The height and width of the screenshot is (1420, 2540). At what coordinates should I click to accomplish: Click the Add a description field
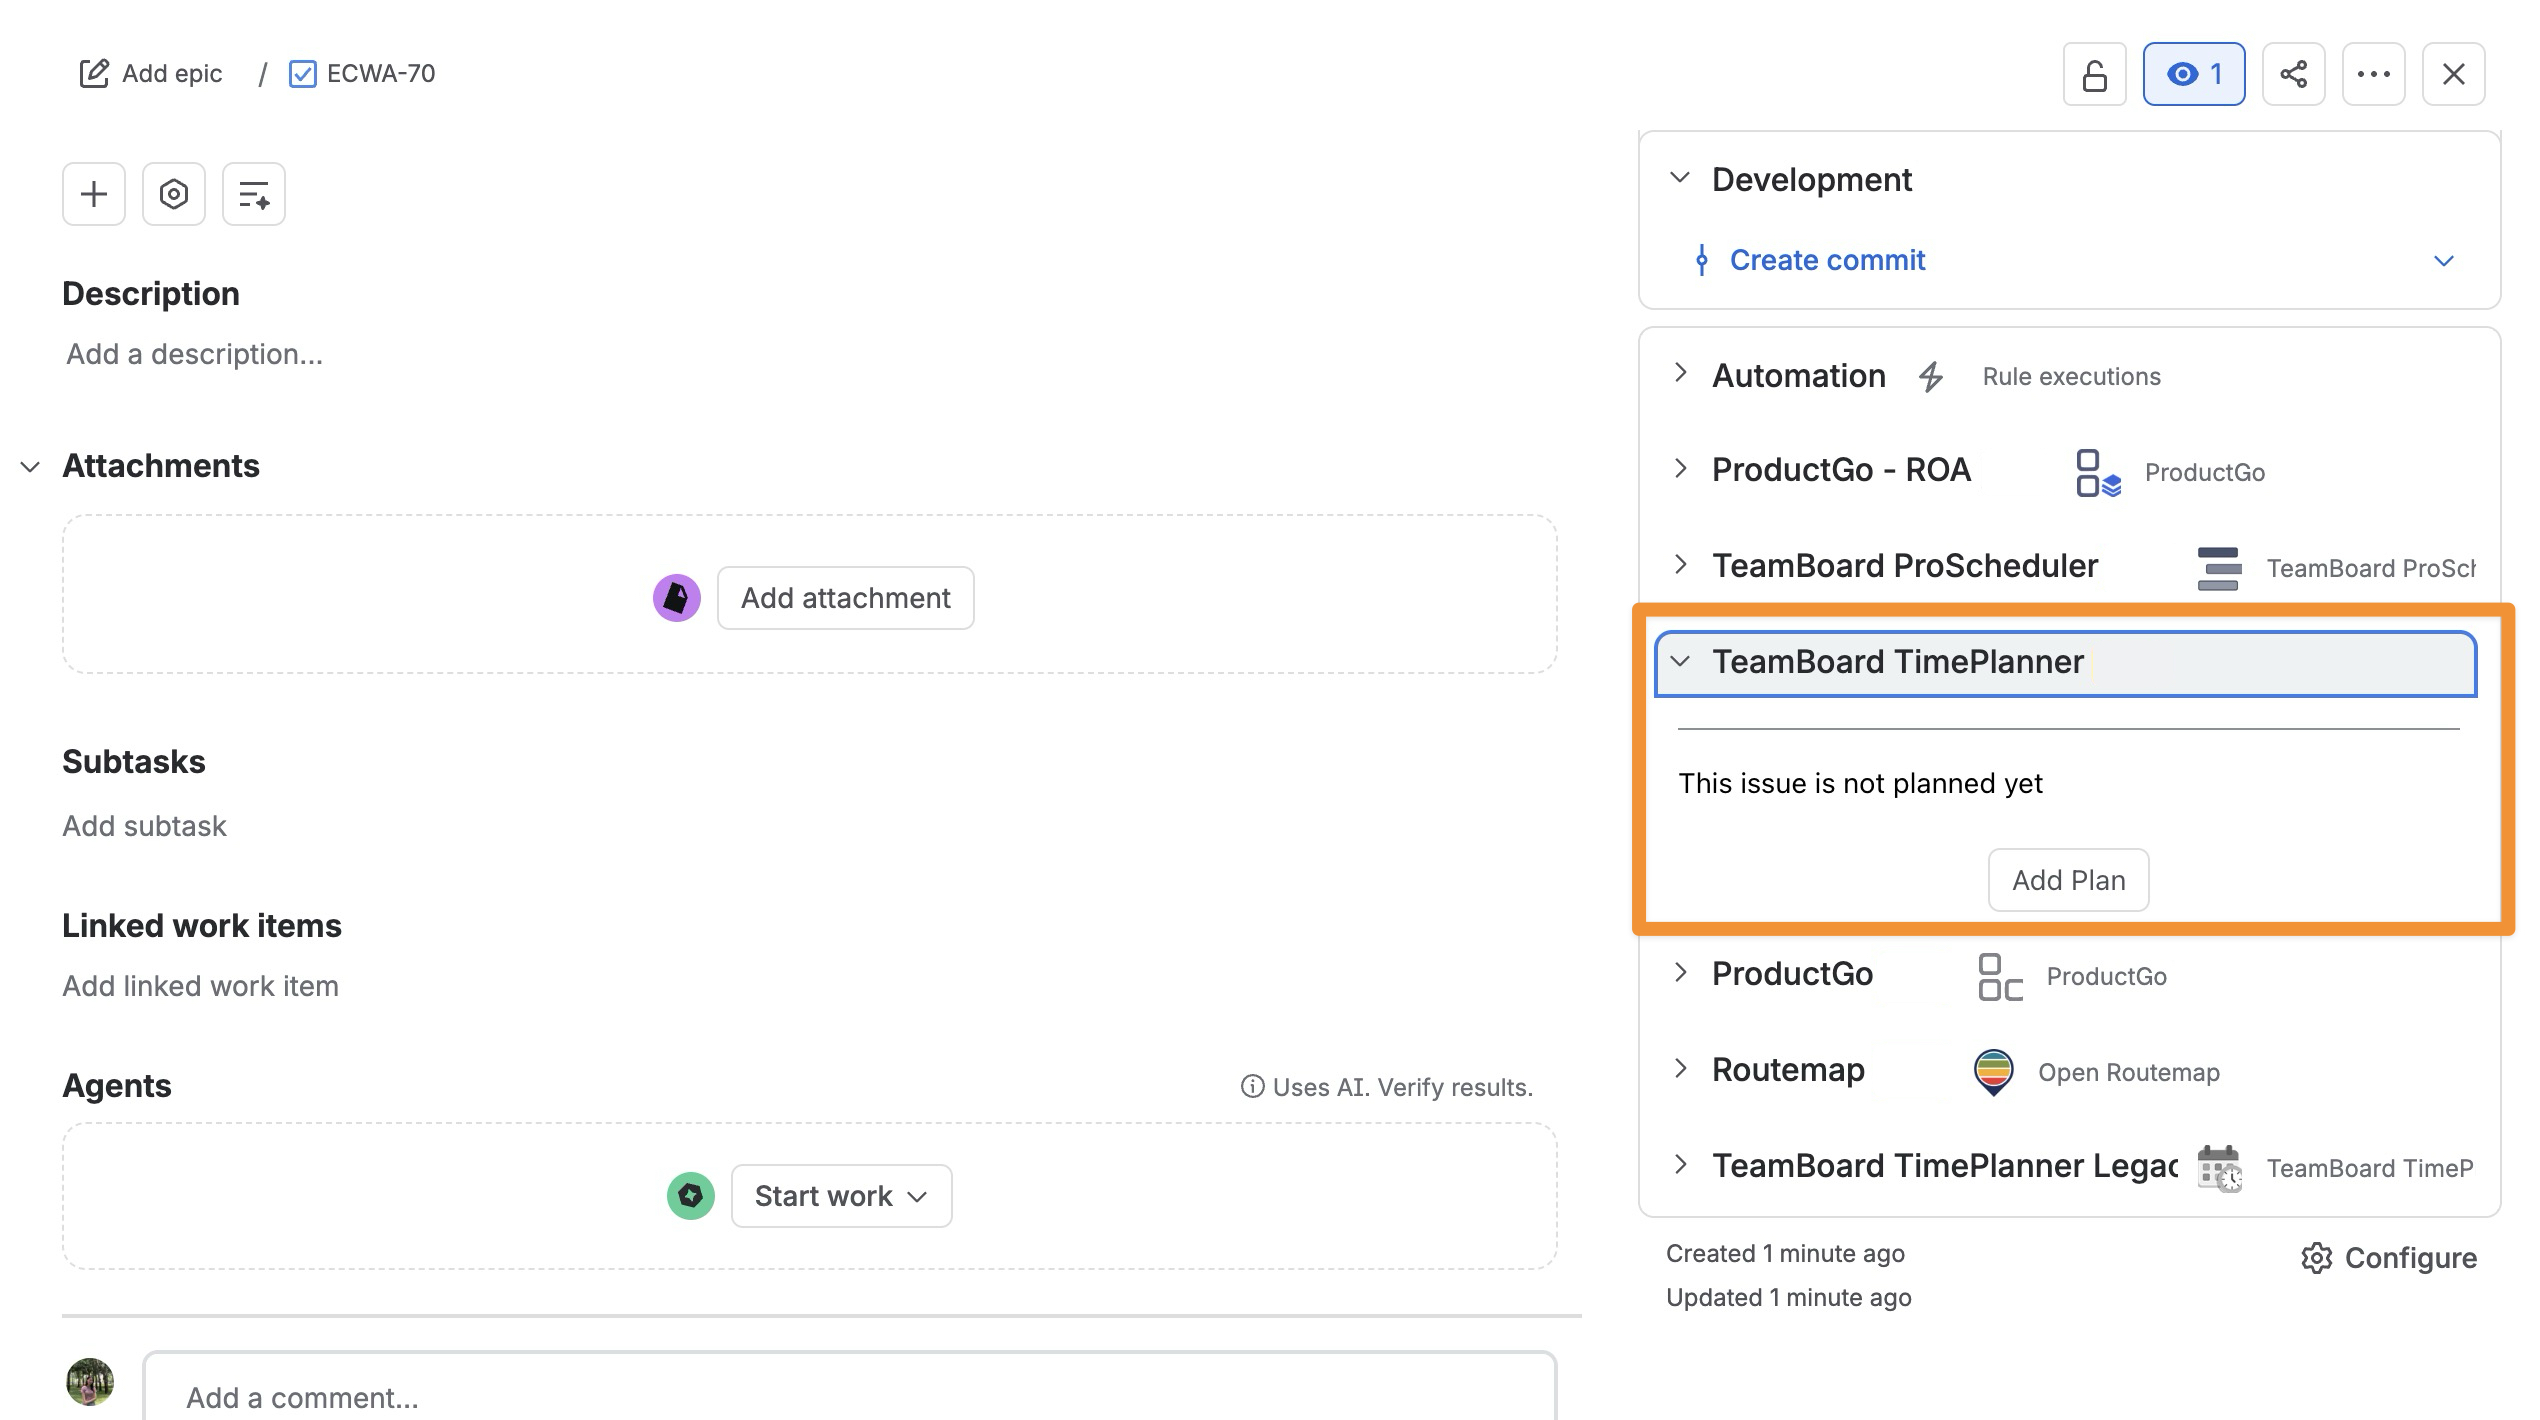click(195, 354)
